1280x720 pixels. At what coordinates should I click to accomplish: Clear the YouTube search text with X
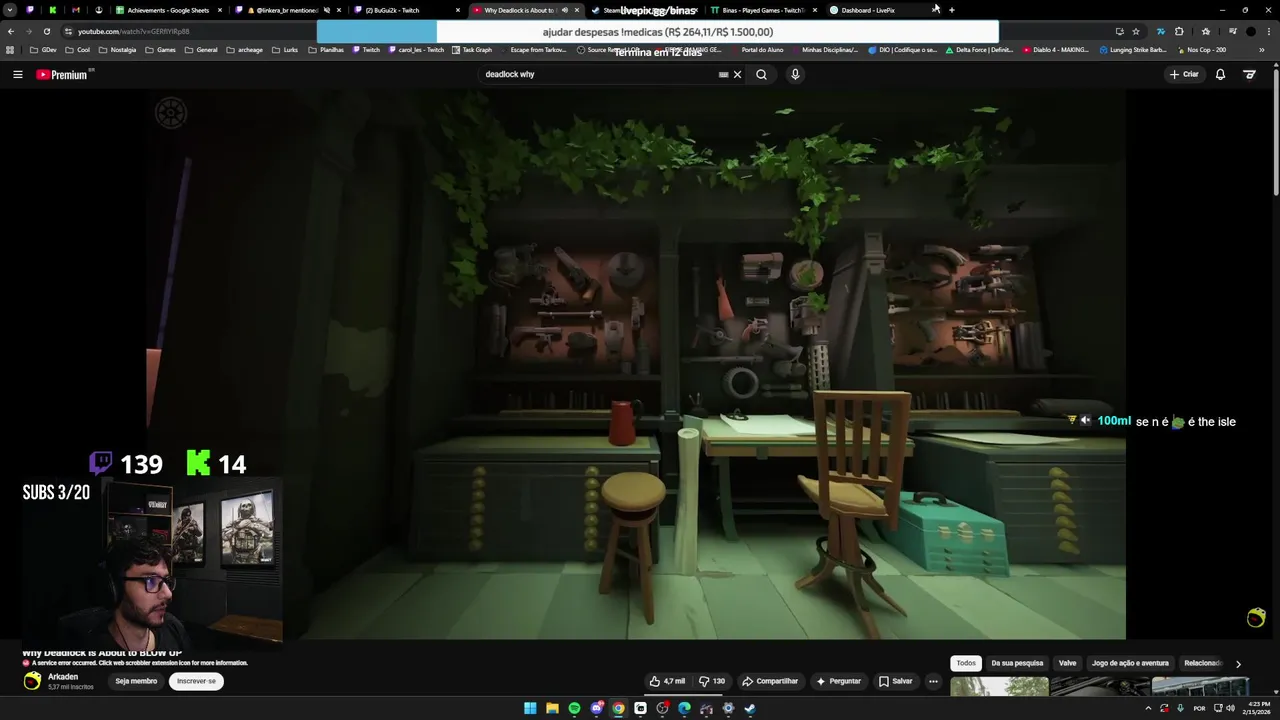point(738,74)
